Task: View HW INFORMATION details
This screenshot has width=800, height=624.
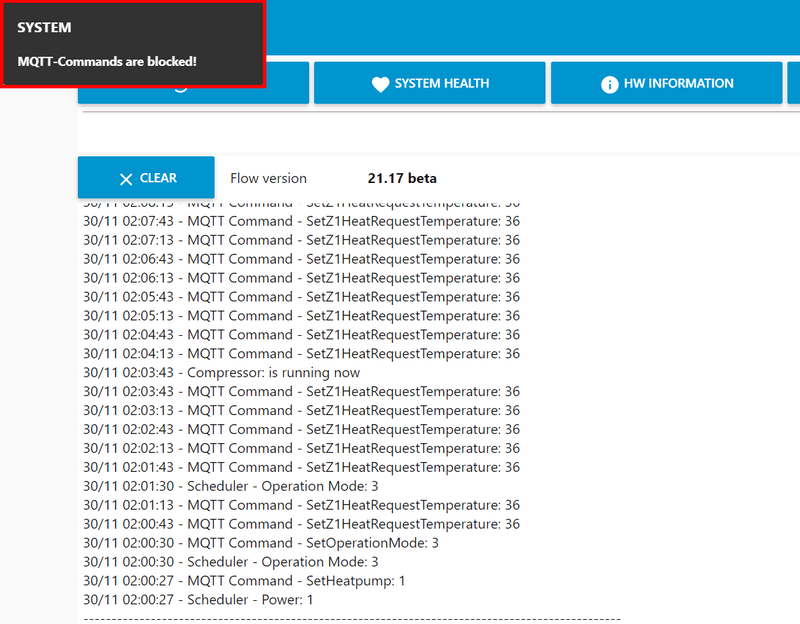Action: point(666,84)
